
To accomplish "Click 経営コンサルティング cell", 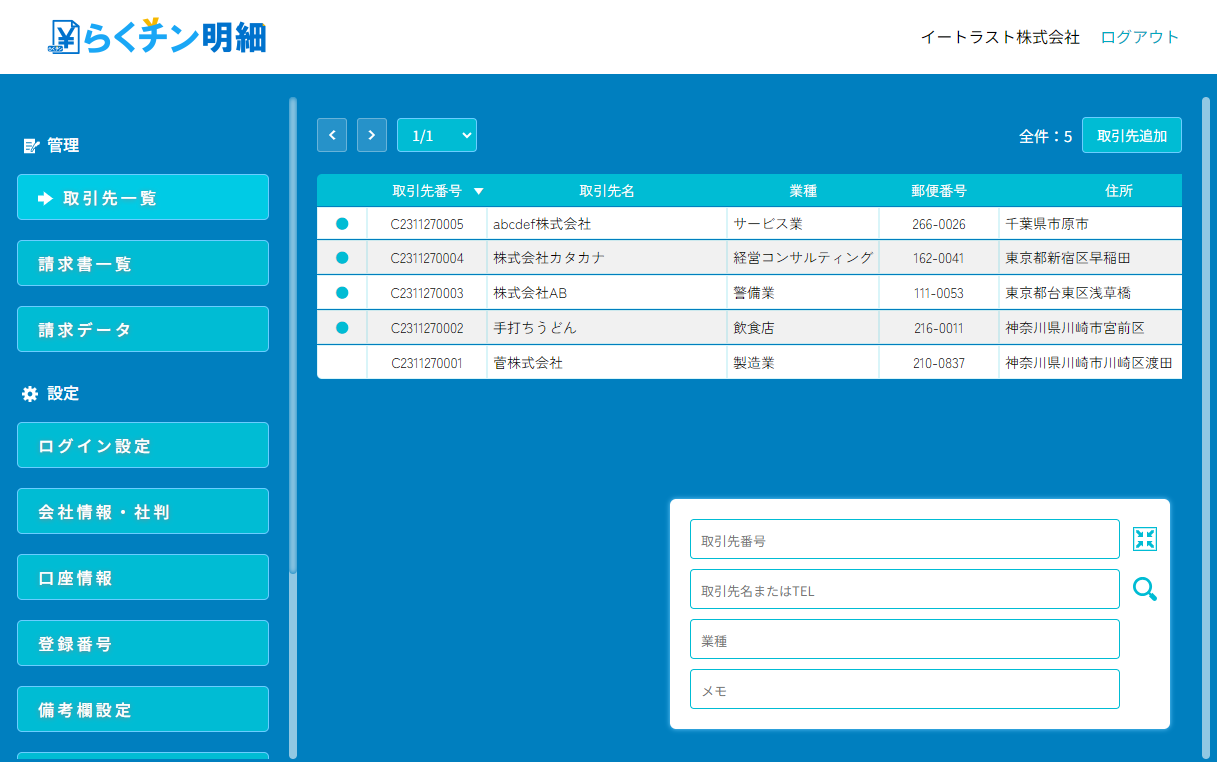I will 803,258.
